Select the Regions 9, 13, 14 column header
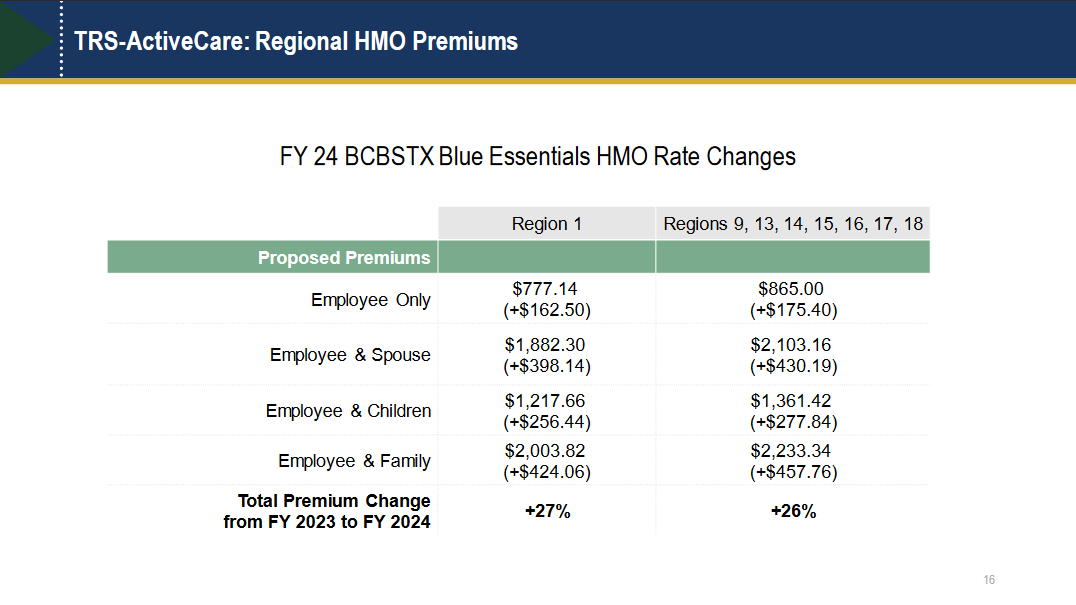1076x605 pixels. tap(793, 224)
